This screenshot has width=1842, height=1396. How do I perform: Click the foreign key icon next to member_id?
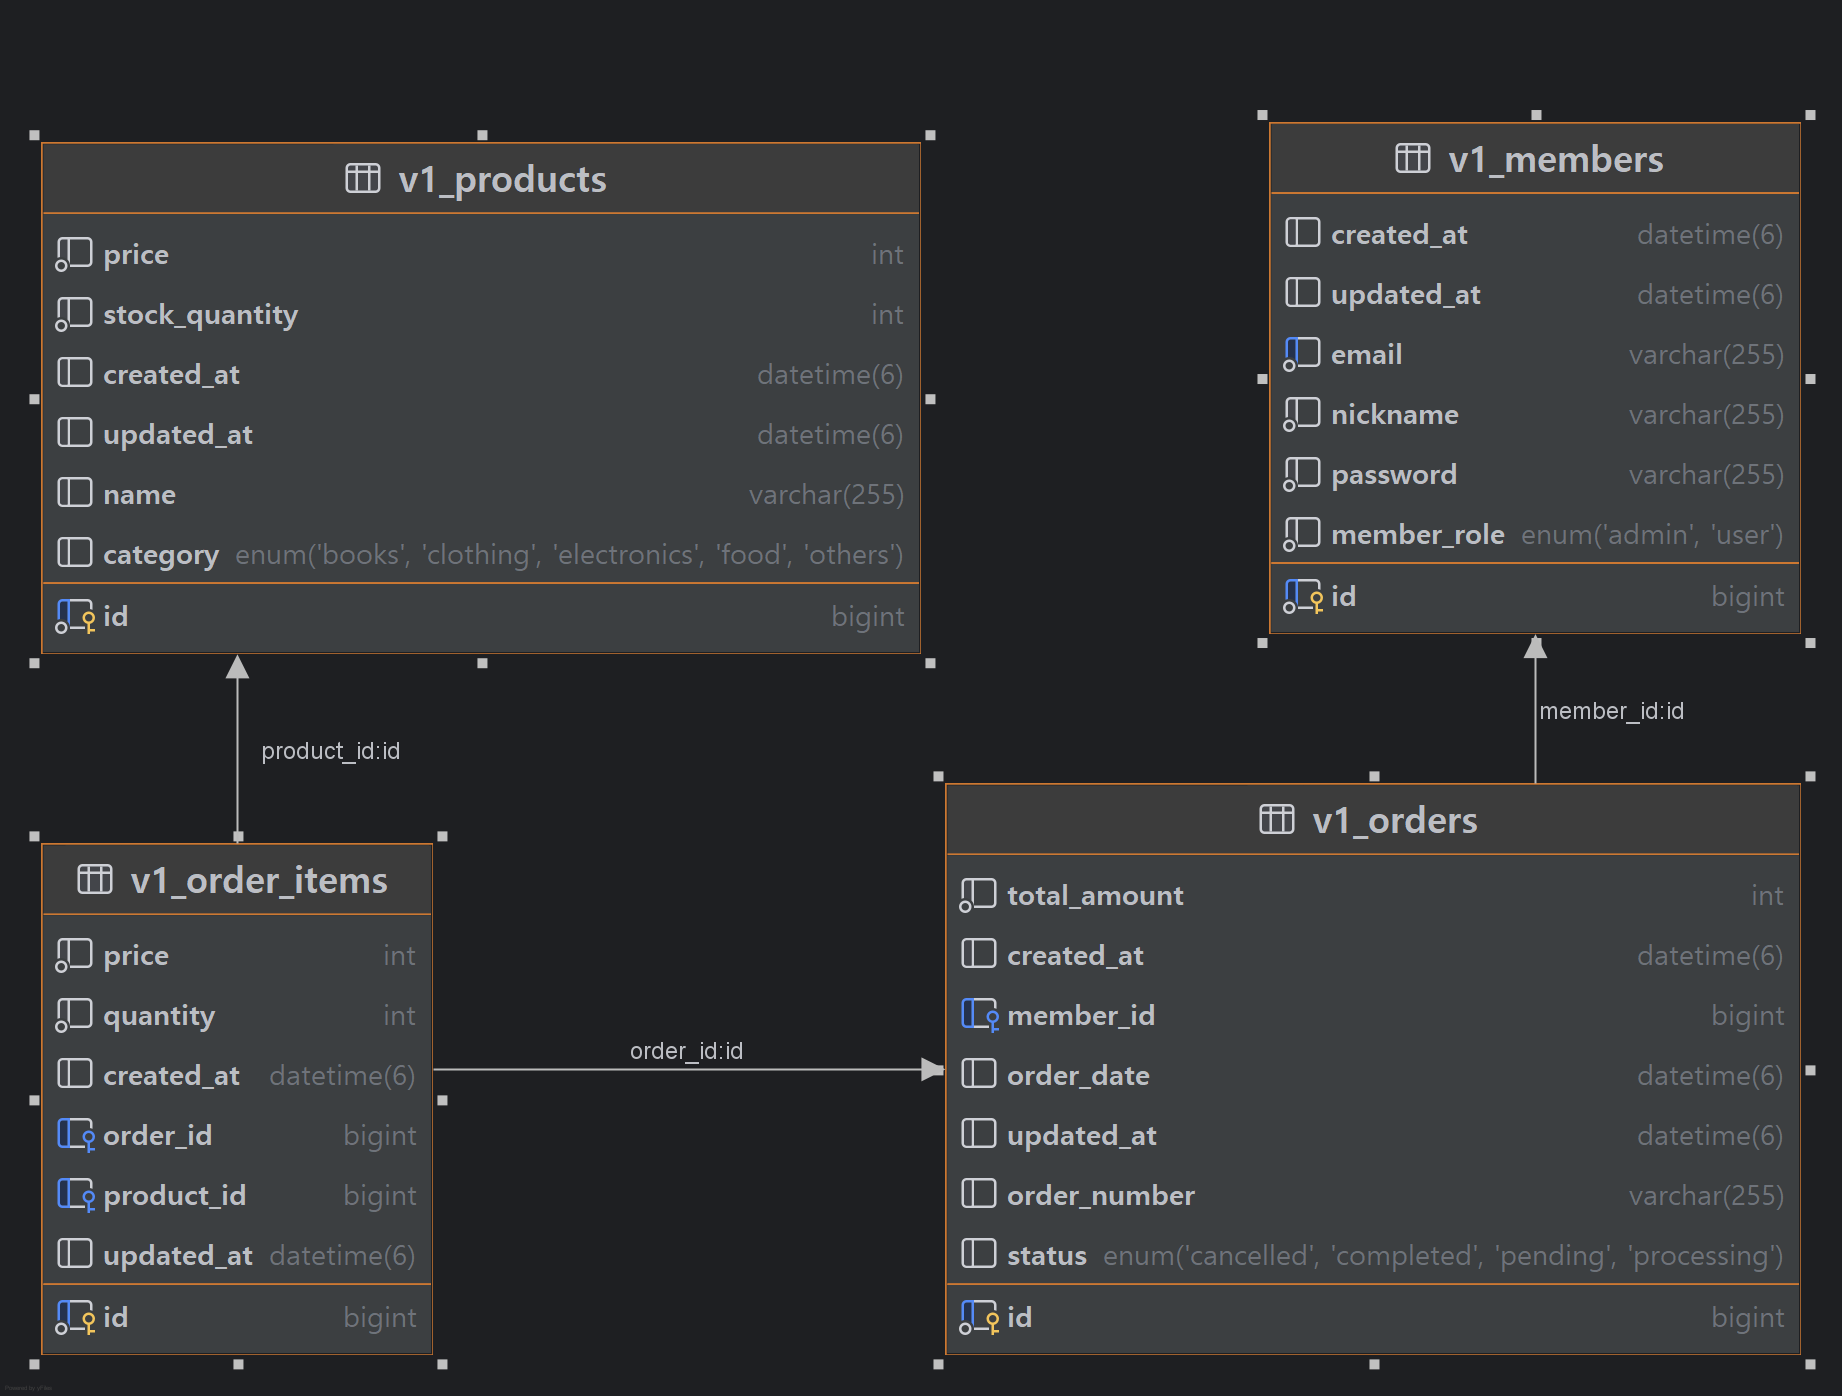coord(979,1015)
